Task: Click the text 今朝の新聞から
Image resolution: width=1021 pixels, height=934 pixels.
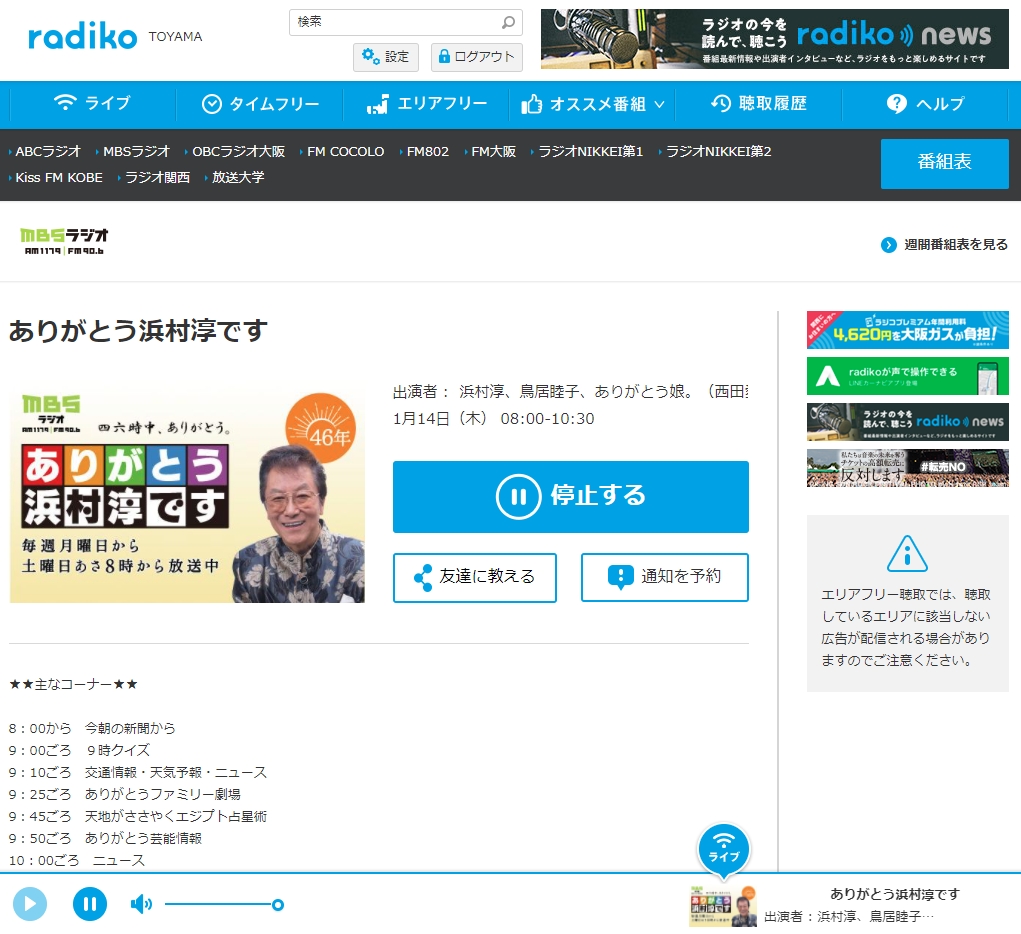Action: coord(130,728)
